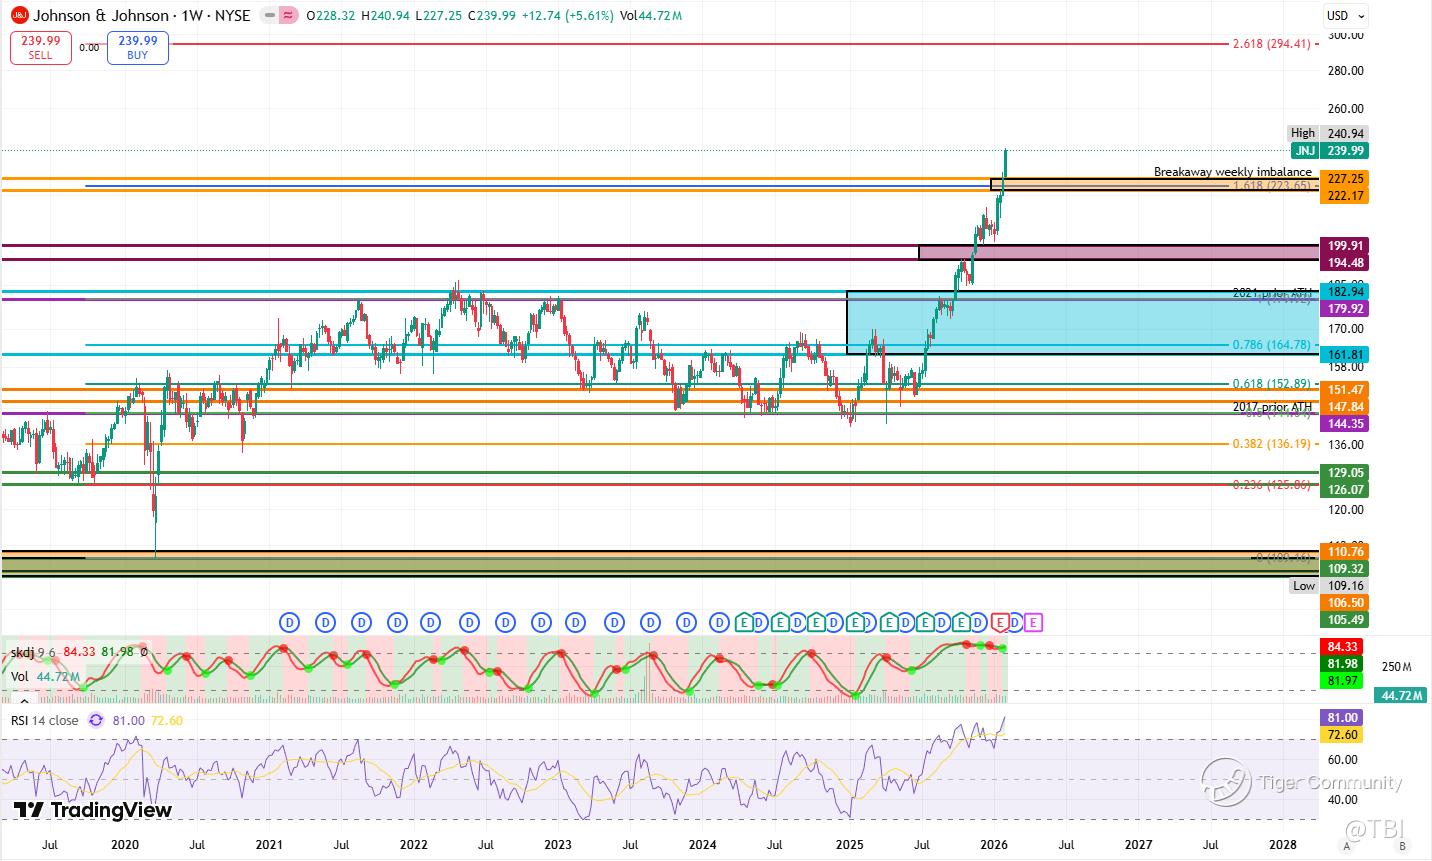Click the green 105.49 price axis label
Viewport: 1432px width, 861px height.
pos(1344,620)
